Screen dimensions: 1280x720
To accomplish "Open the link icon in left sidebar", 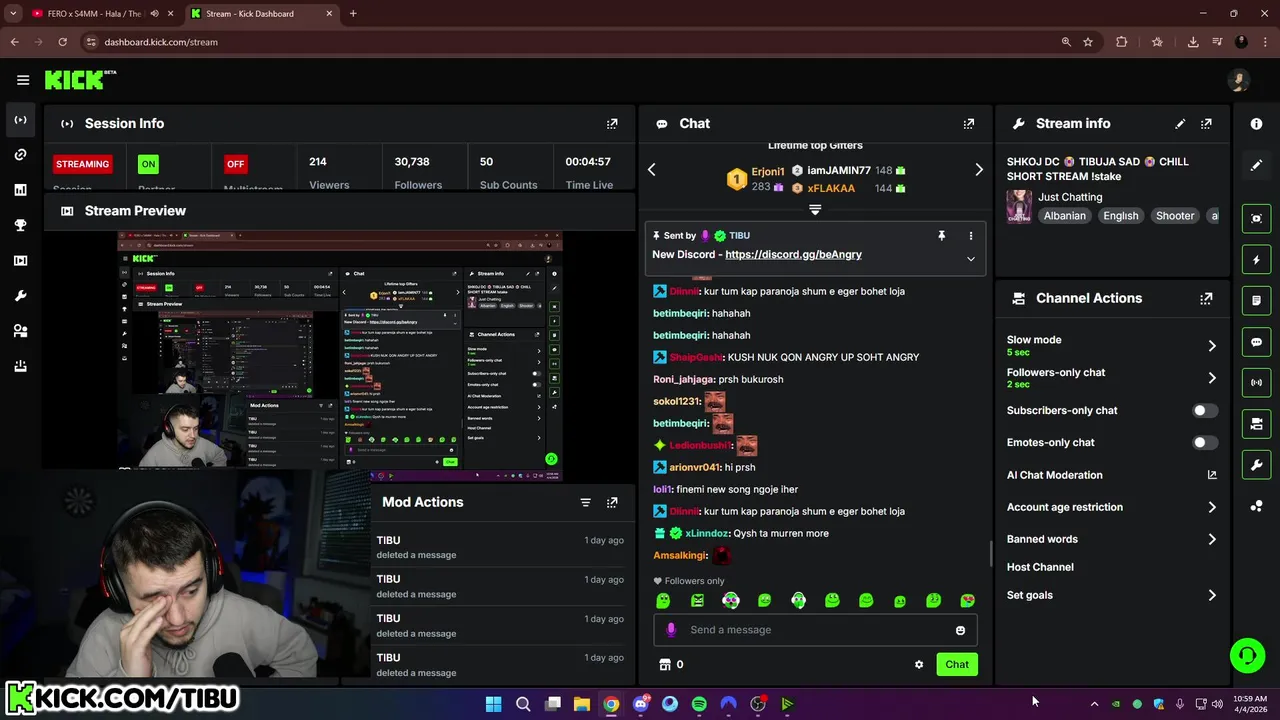I will 20,155.
